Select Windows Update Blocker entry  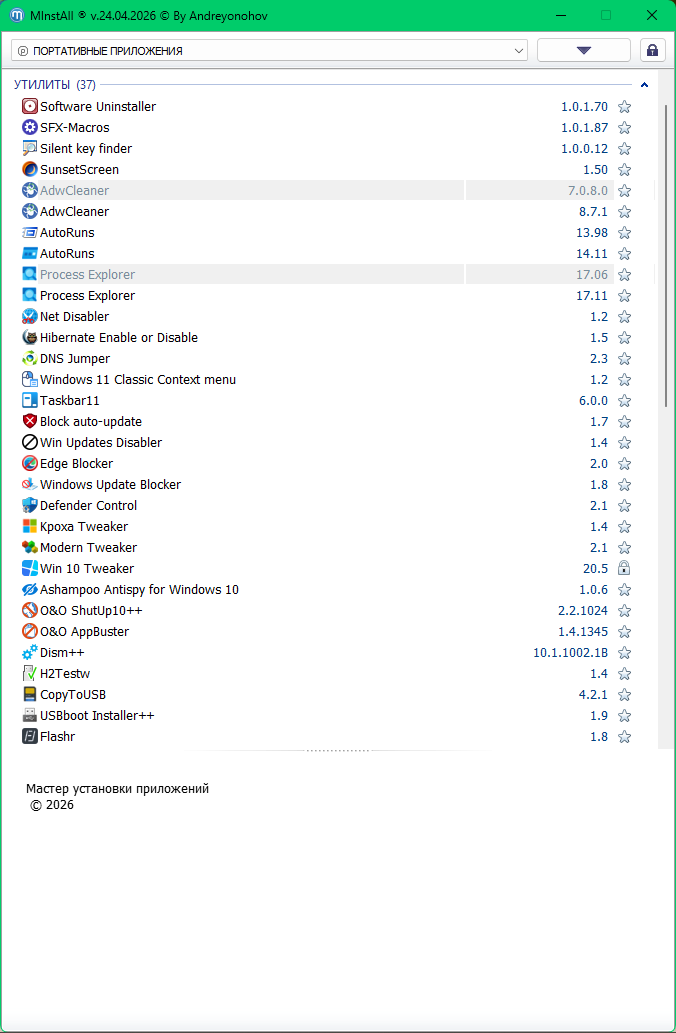110,484
